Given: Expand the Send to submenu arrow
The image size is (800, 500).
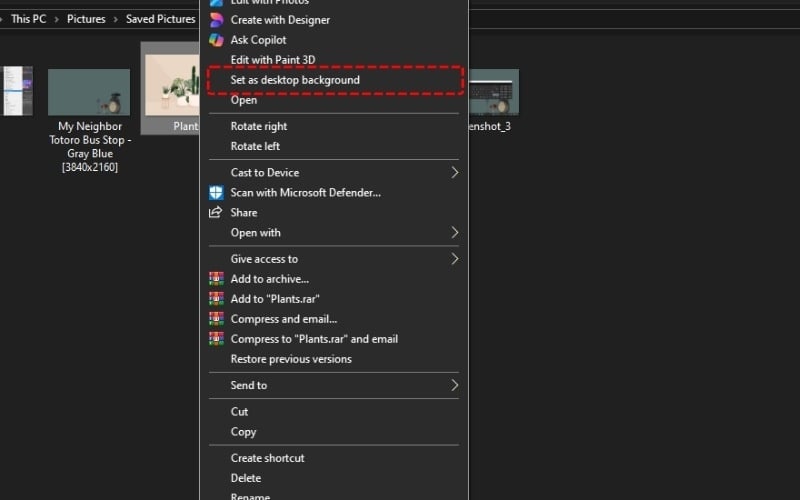Looking at the screenshot, I should 454,385.
